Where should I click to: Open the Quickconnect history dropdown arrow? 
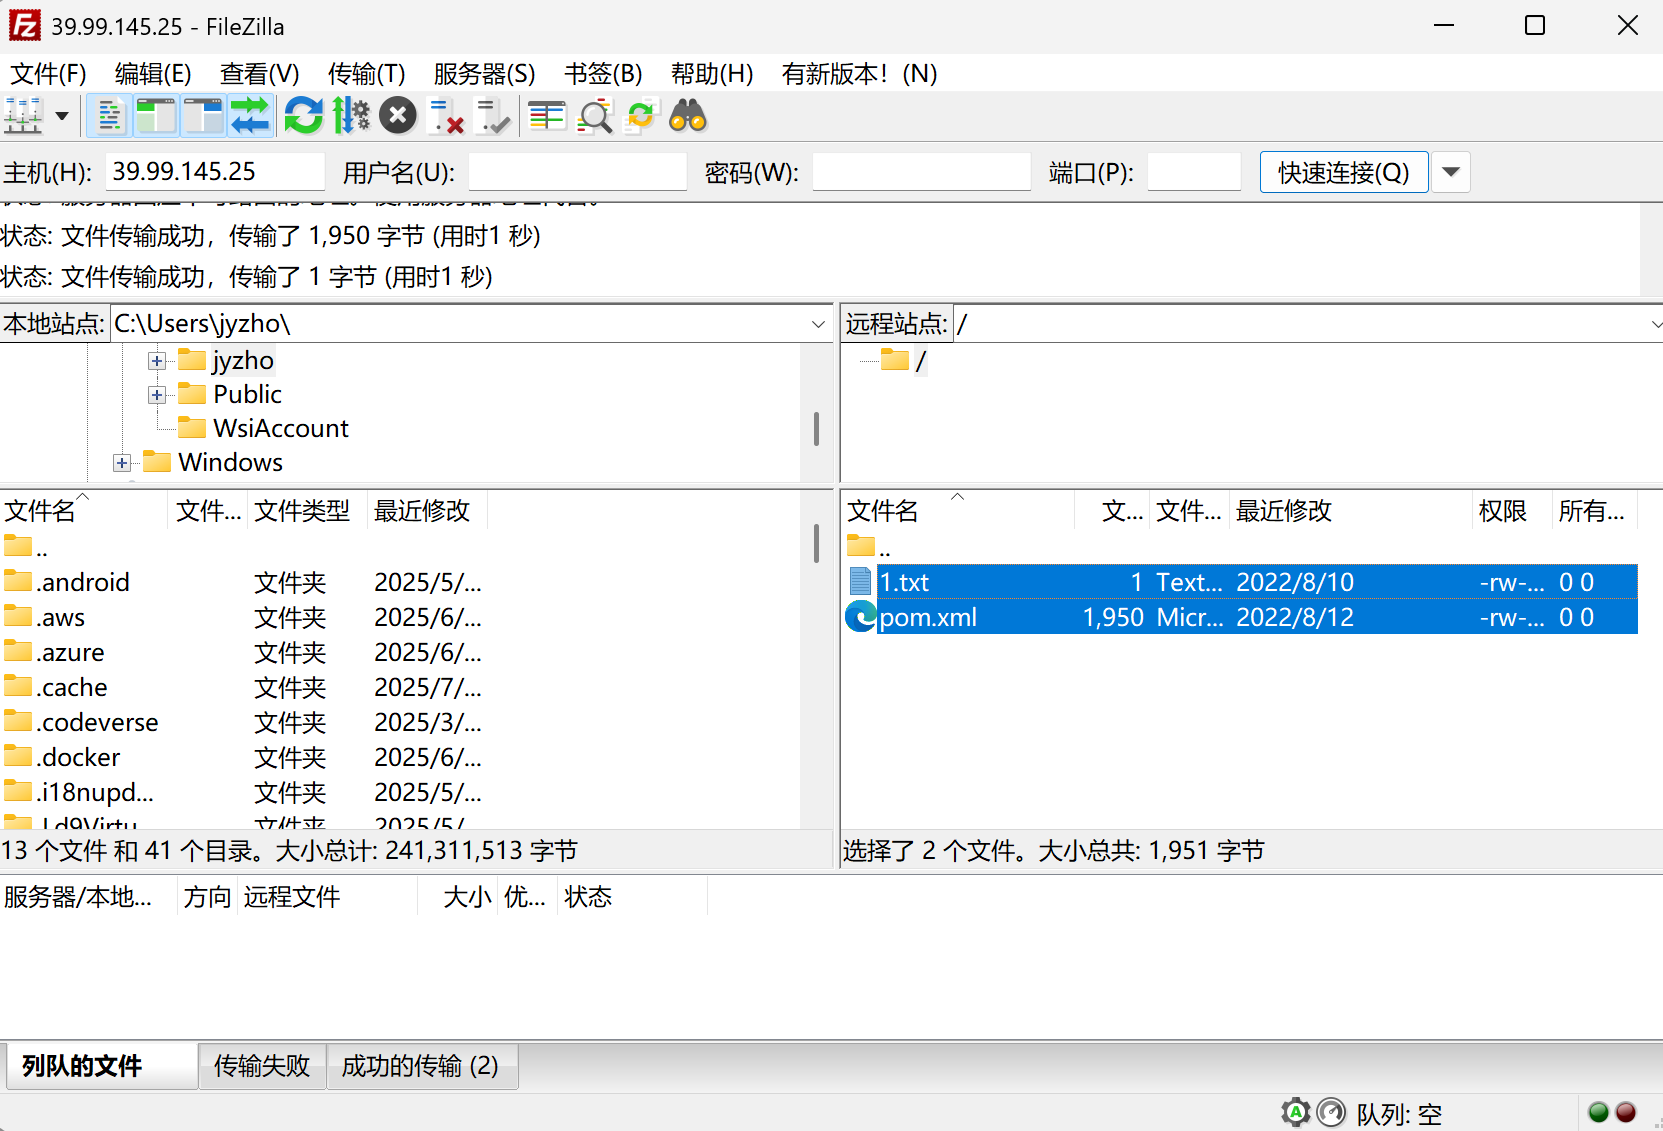(x=1451, y=172)
